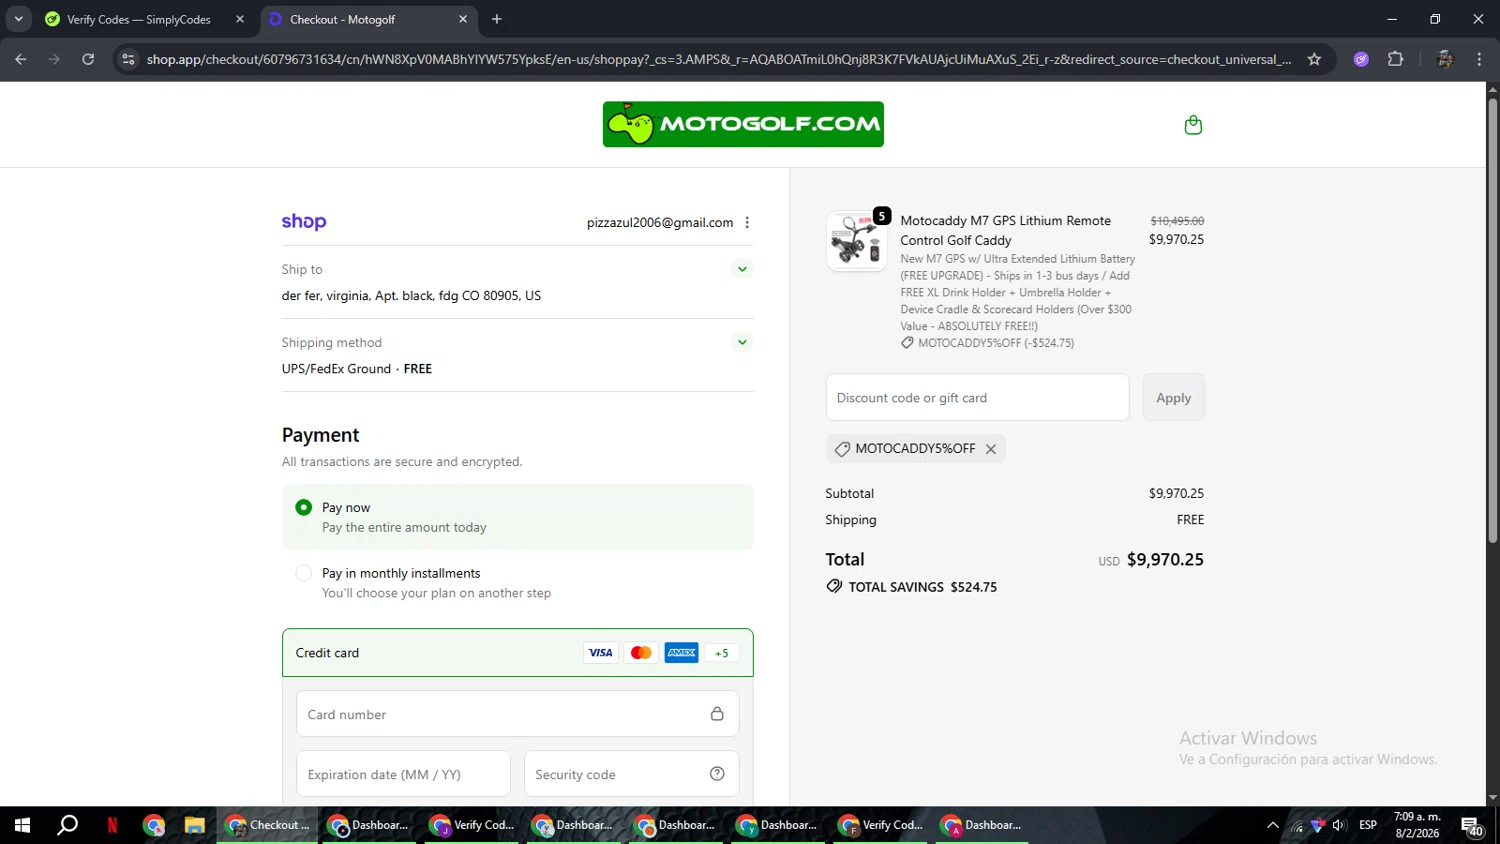Open Windows search from the taskbar
This screenshot has width=1500, height=844.
67,825
